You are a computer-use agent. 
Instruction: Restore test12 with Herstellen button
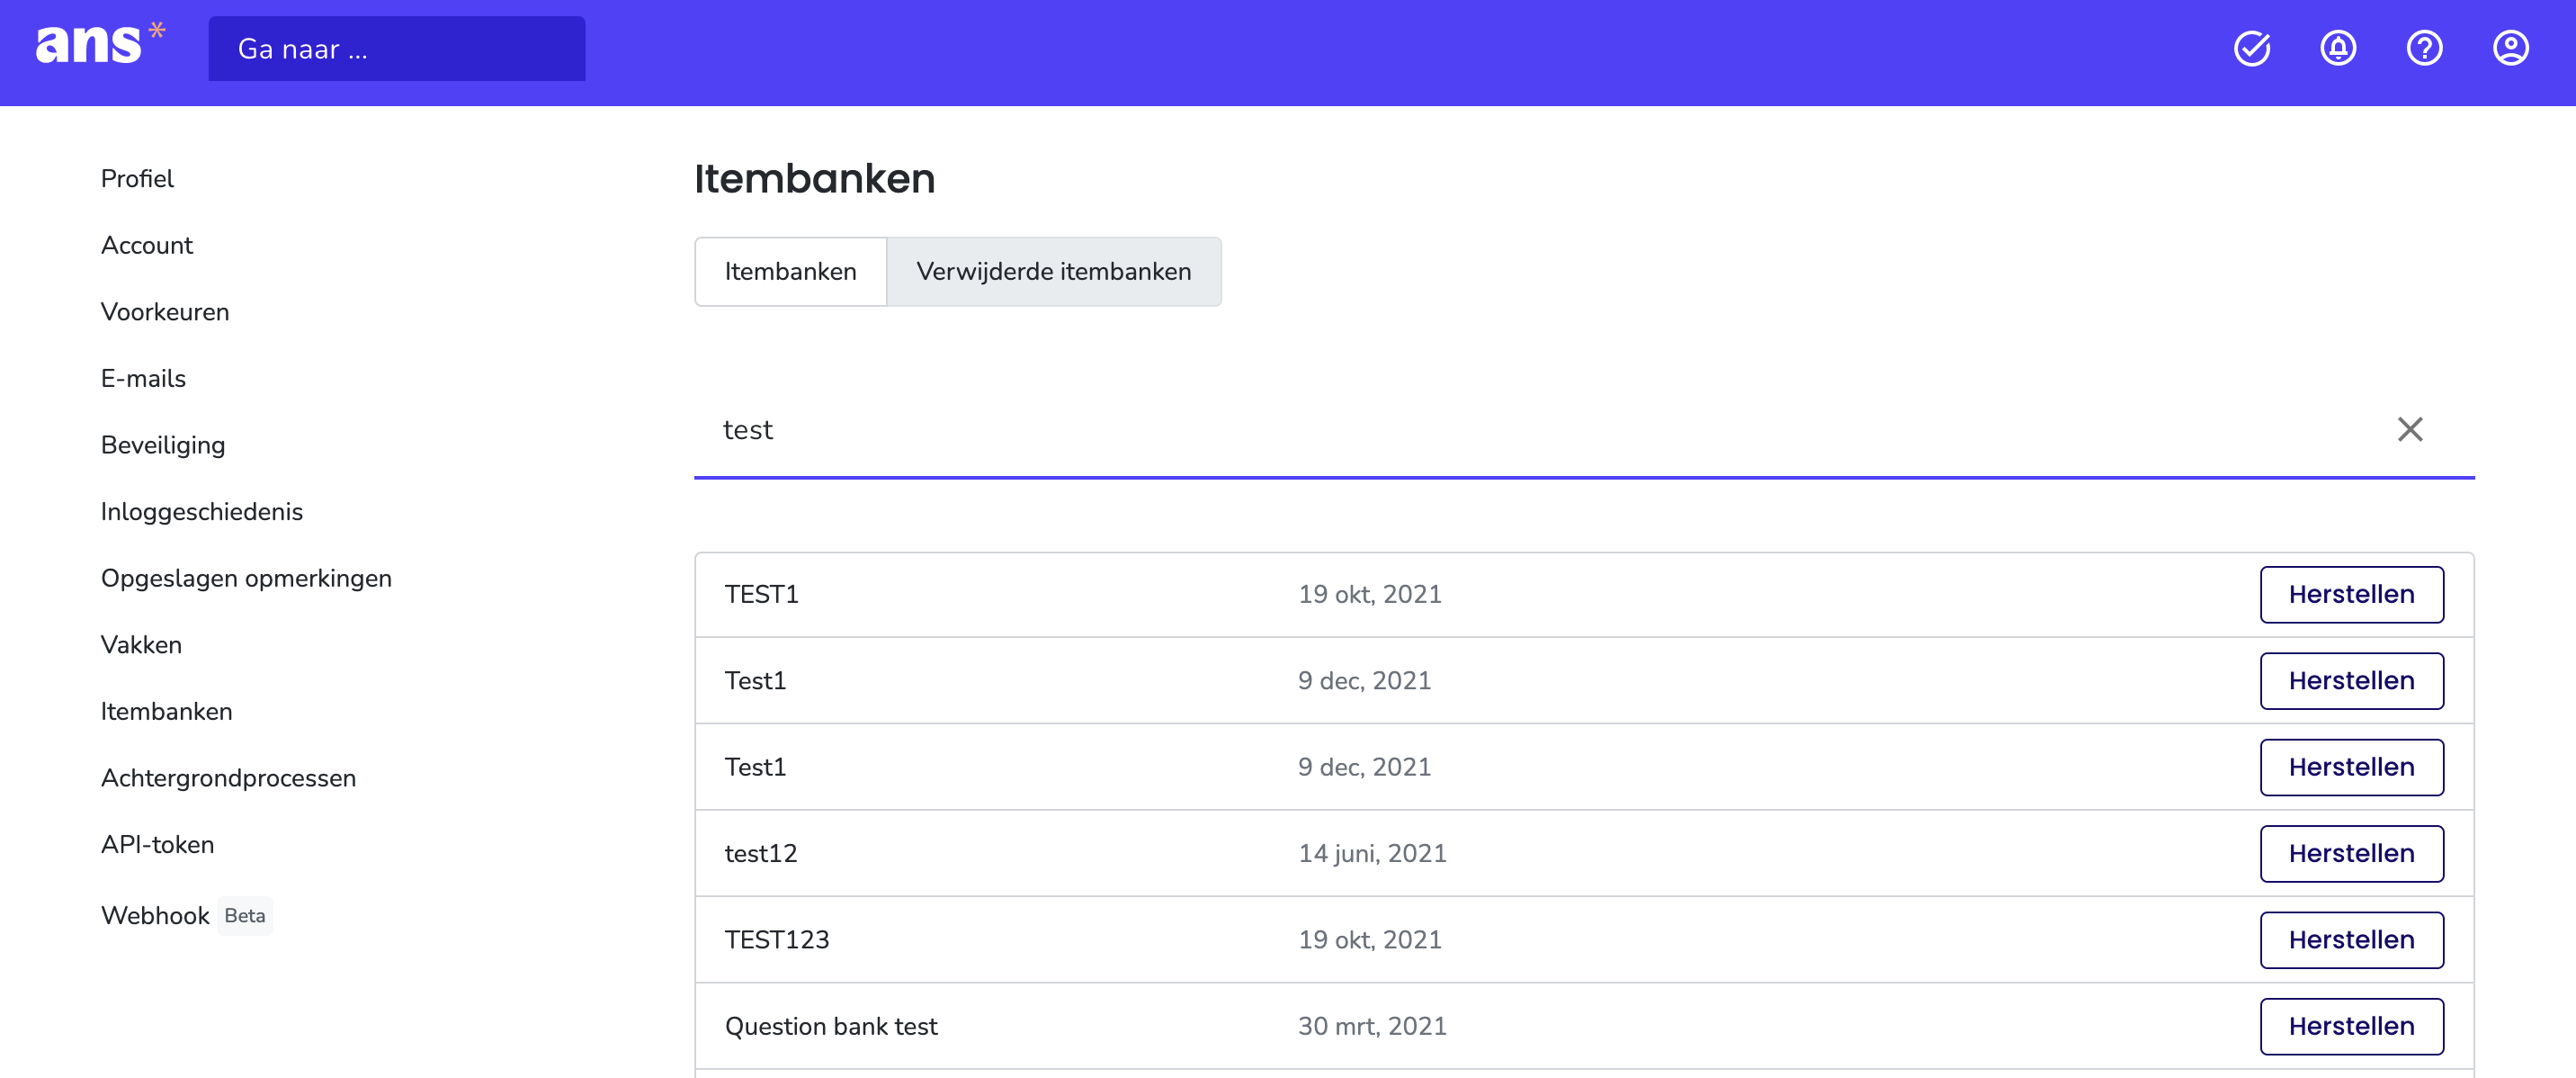click(2351, 853)
